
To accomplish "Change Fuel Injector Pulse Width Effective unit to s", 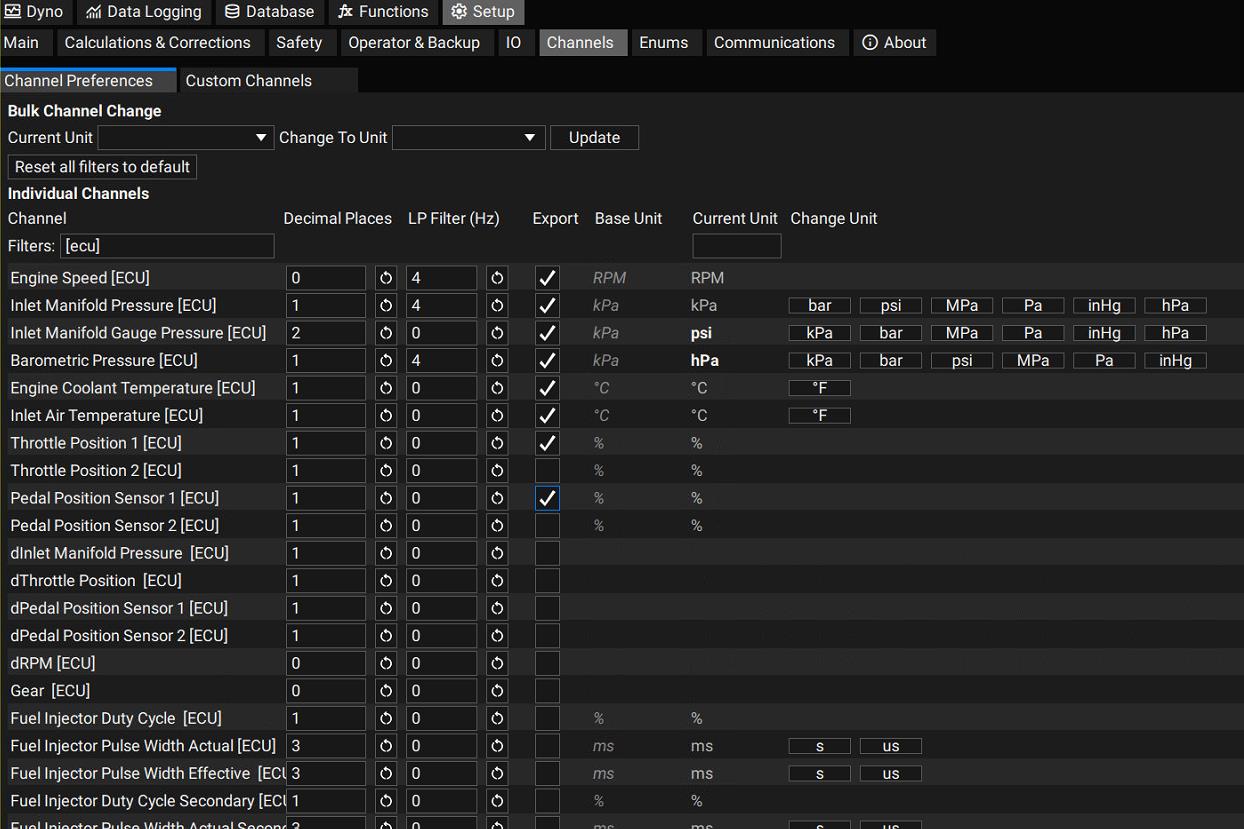I will 820,774.
